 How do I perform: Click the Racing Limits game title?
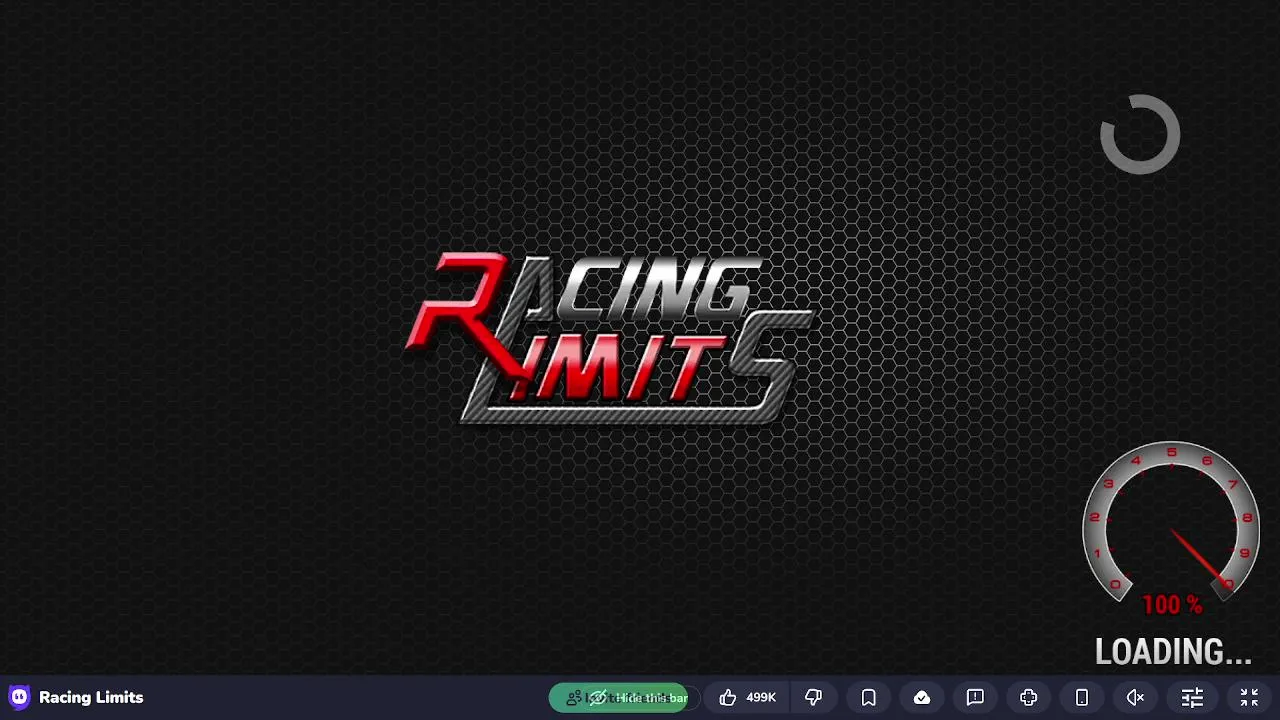pos(91,697)
